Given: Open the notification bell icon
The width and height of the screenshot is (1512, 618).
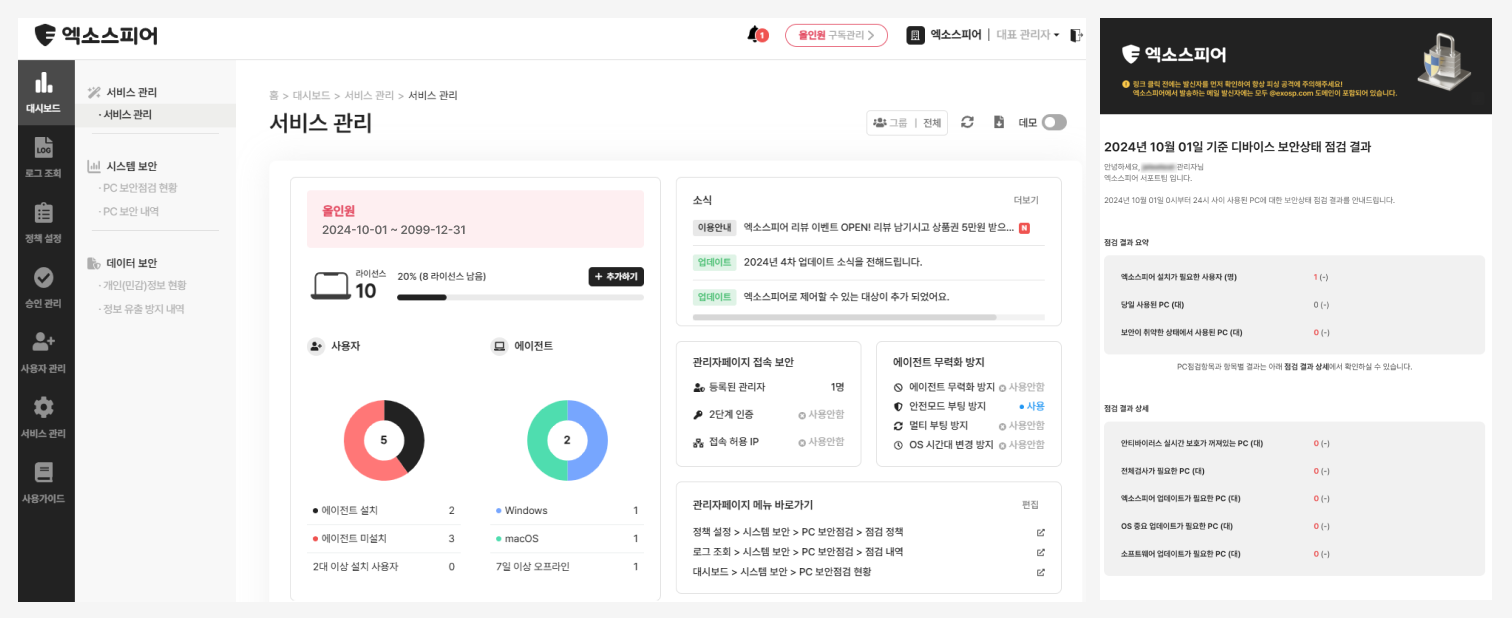Looking at the screenshot, I should [754, 35].
